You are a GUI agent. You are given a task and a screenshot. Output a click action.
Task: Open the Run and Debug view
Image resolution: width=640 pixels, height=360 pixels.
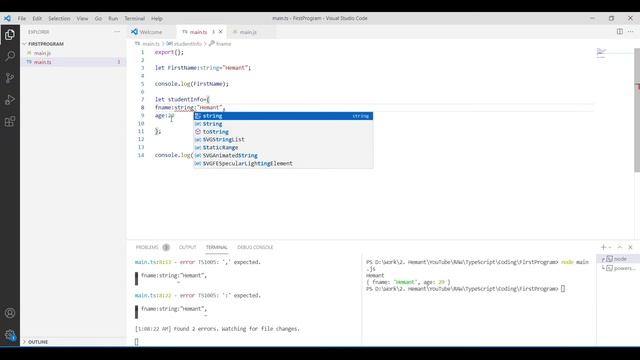[10, 100]
